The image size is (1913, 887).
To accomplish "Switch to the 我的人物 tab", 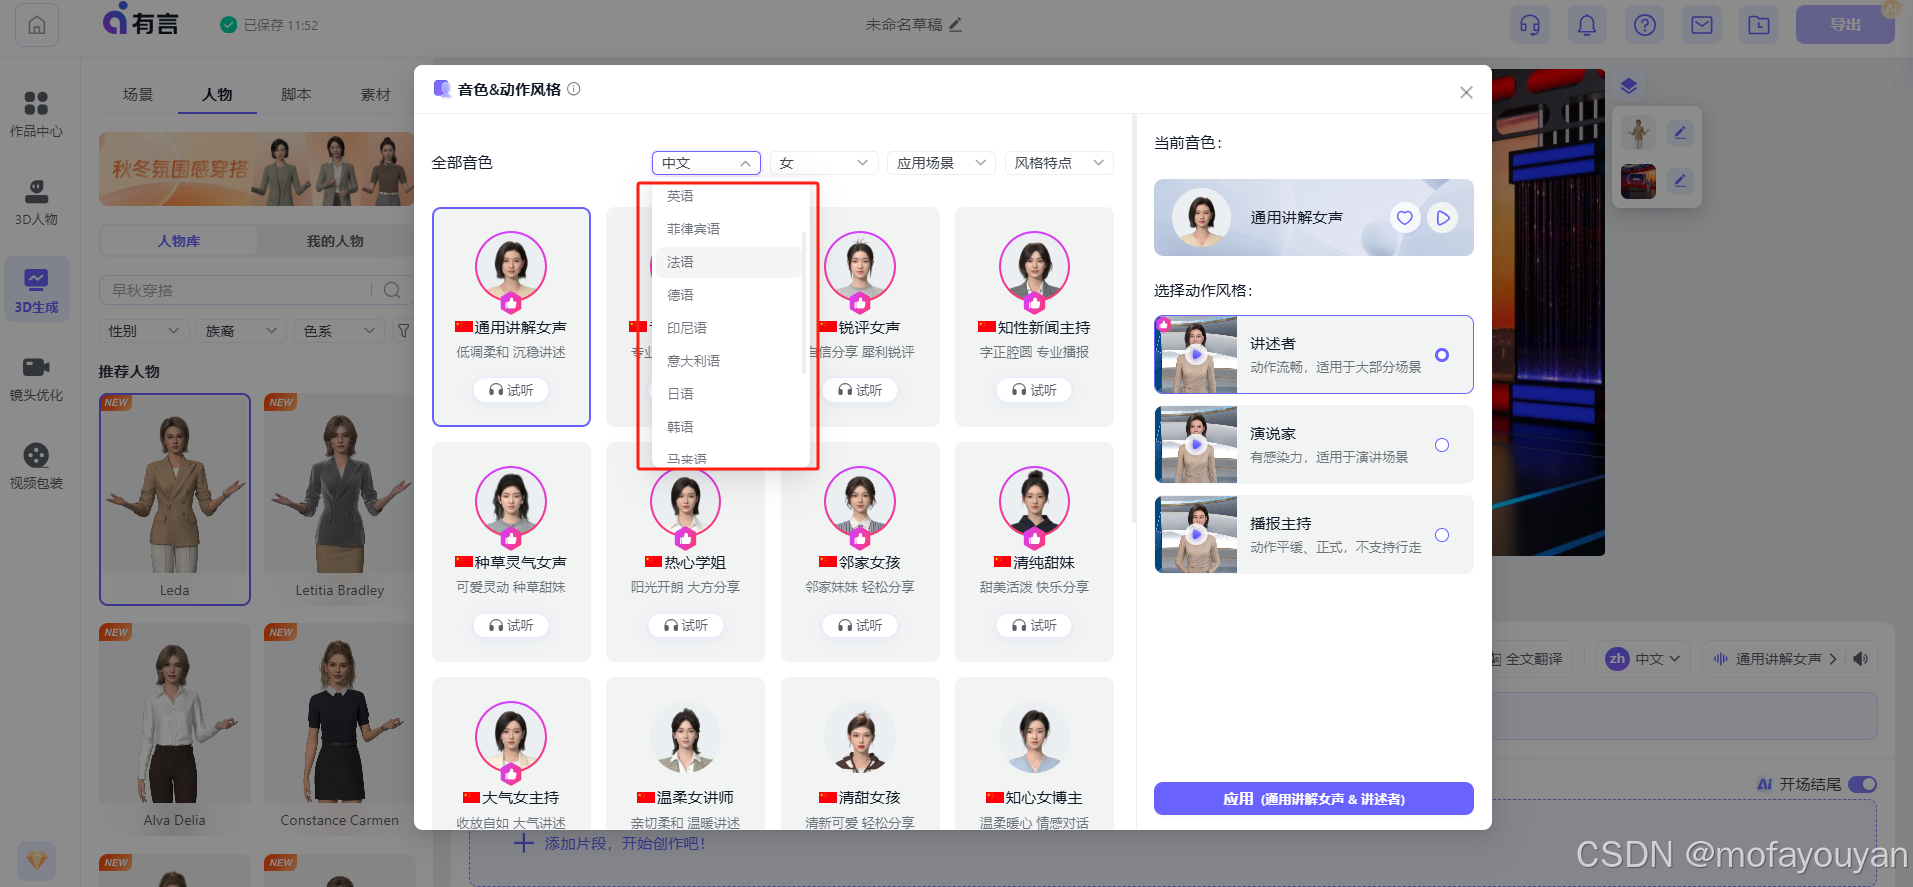I will tap(335, 241).
